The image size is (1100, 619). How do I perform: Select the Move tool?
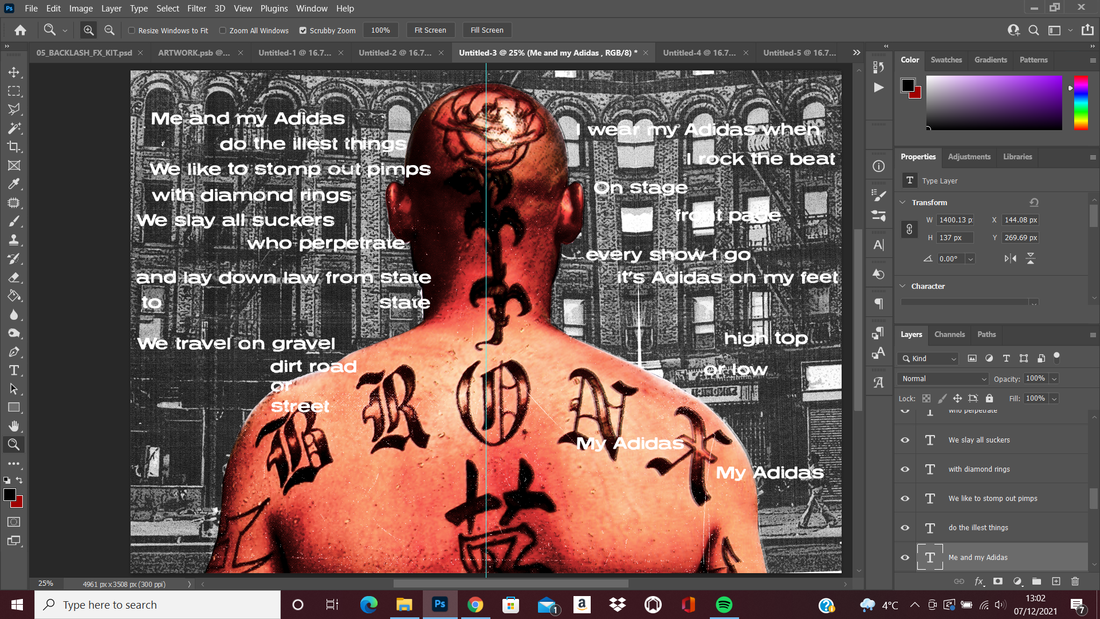[x=14, y=72]
